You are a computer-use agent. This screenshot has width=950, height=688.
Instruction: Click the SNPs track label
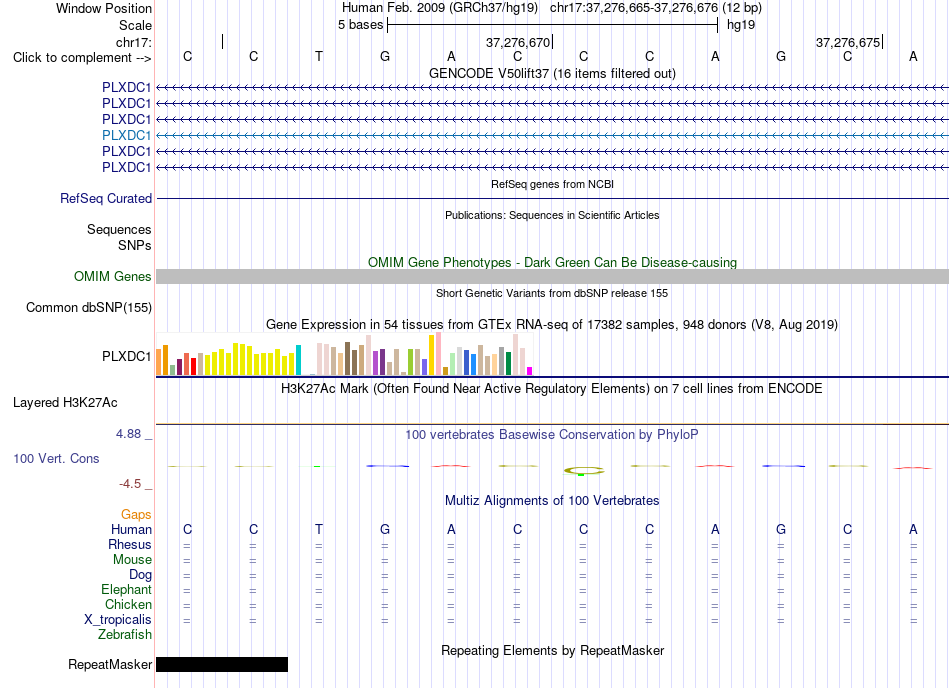click(x=135, y=245)
